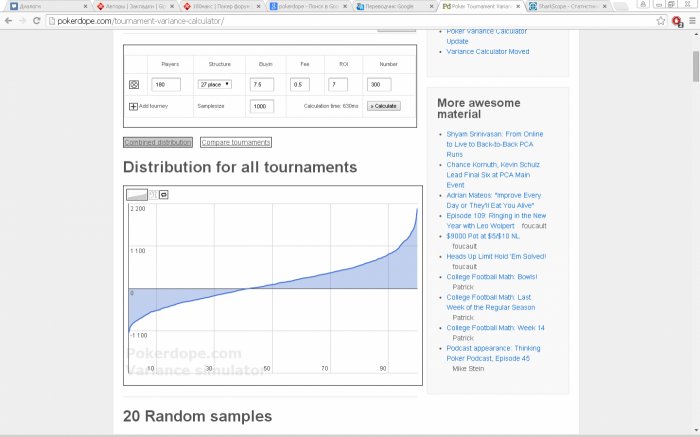Open the Structure dropdown showing 27 place
The image size is (700, 437).
[x=215, y=84]
